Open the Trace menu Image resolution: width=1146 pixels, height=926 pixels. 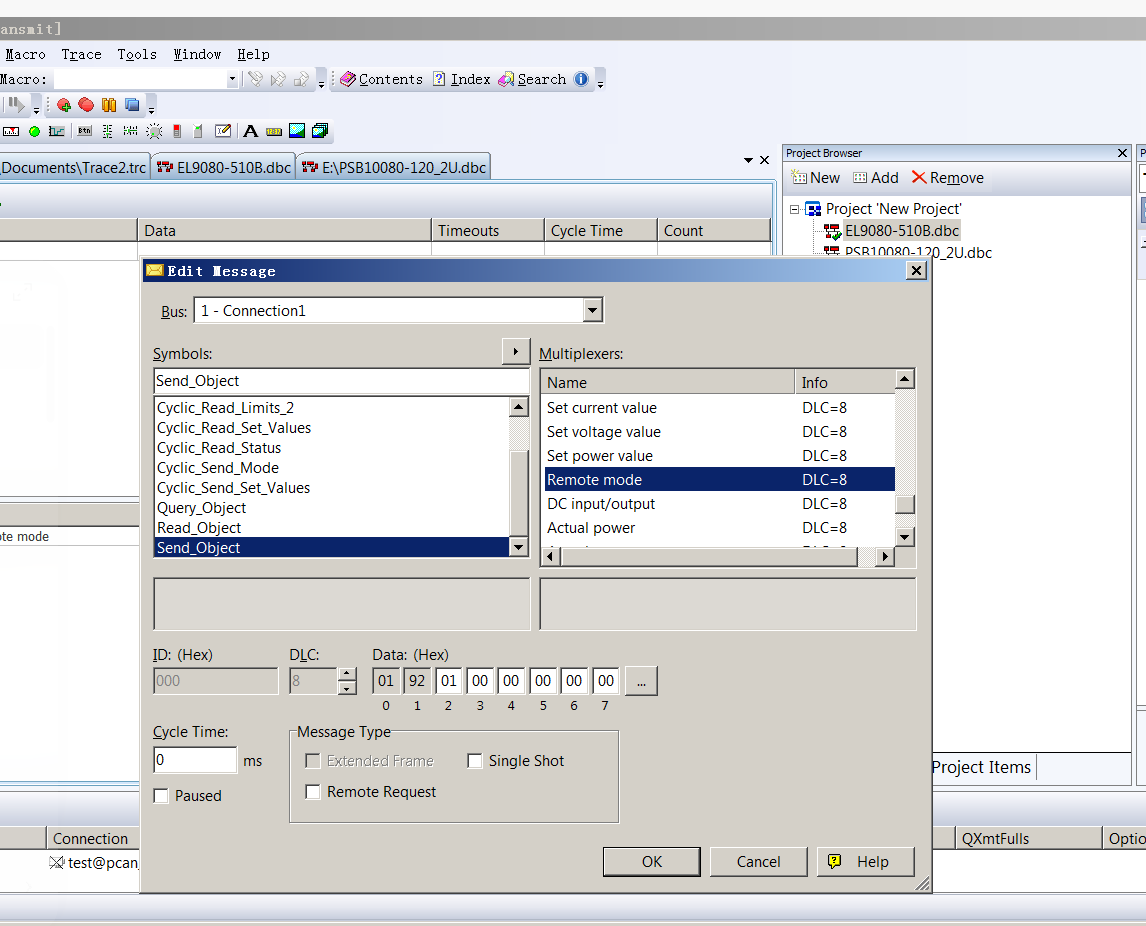pyautogui.click(x=81, y=55)
